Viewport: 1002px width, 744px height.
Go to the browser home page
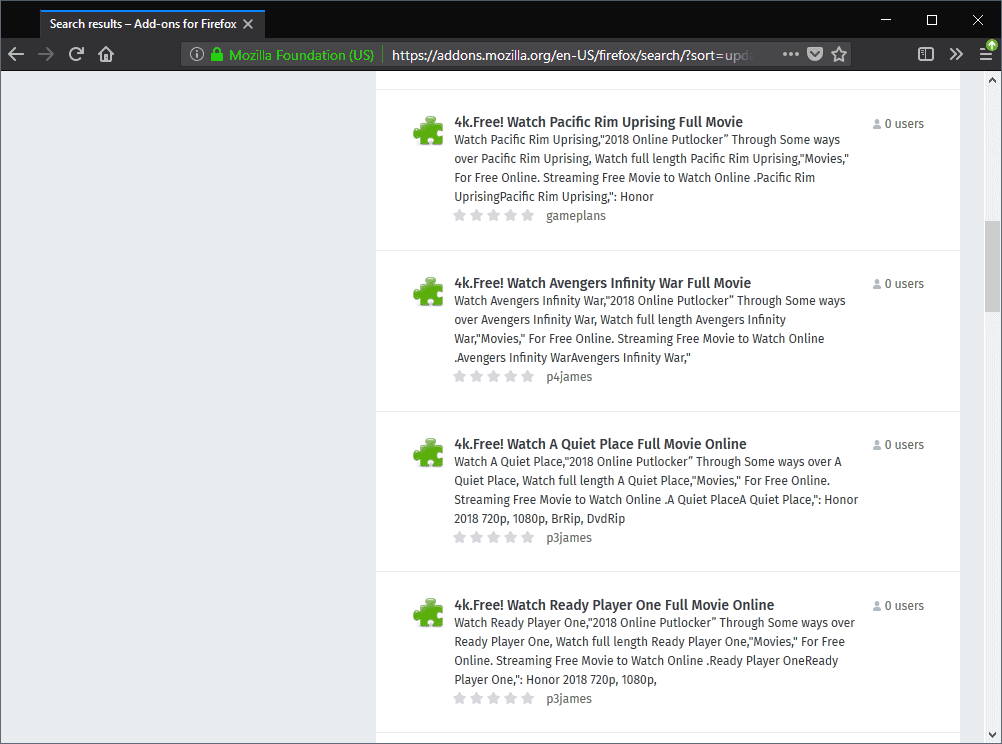(106, 54)
